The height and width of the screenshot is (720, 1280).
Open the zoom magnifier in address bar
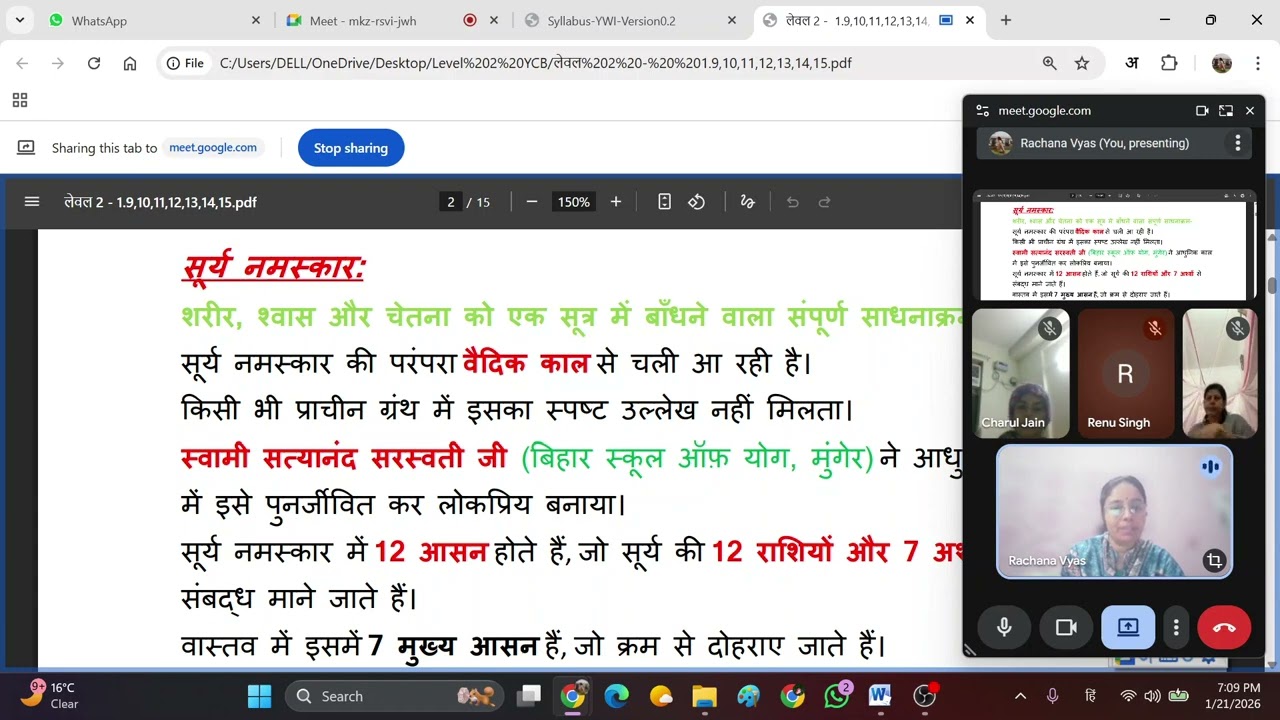[1050, 63]
